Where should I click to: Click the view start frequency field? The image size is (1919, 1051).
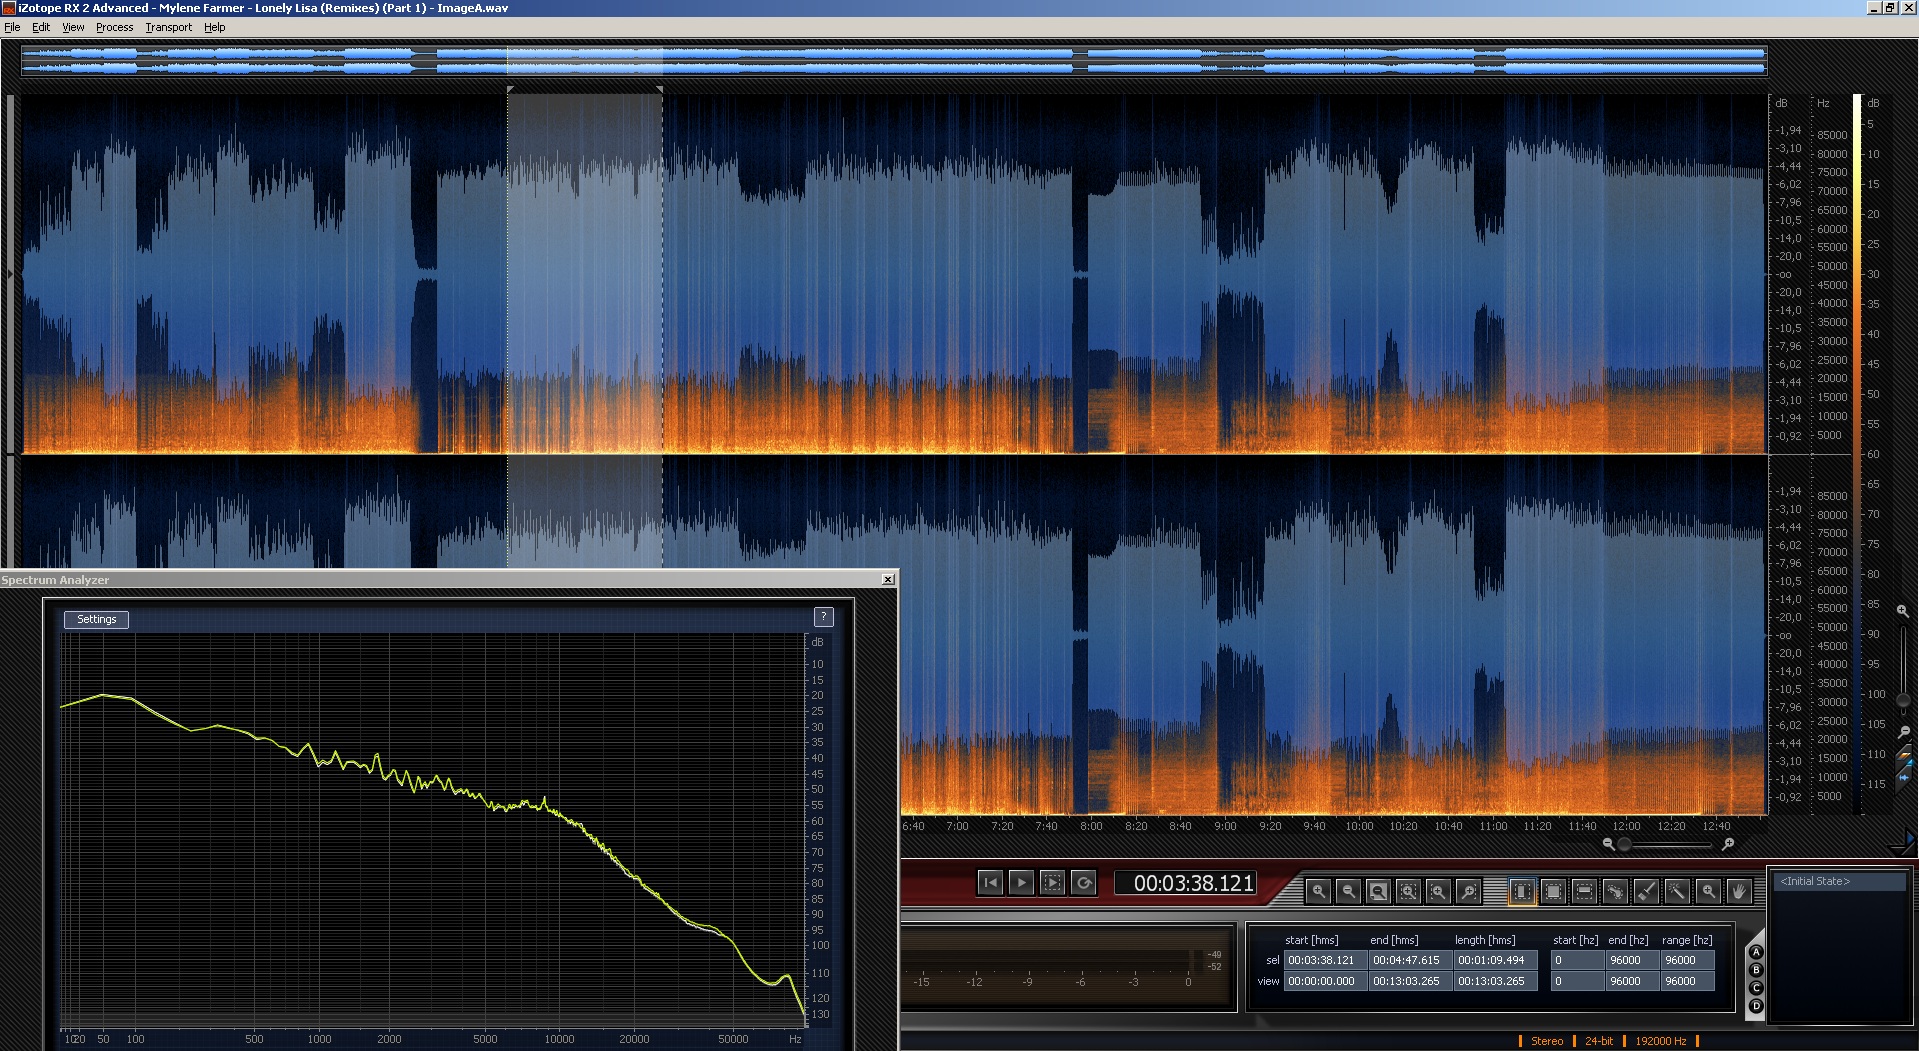pyautogui.click(x=1577, y=981)
